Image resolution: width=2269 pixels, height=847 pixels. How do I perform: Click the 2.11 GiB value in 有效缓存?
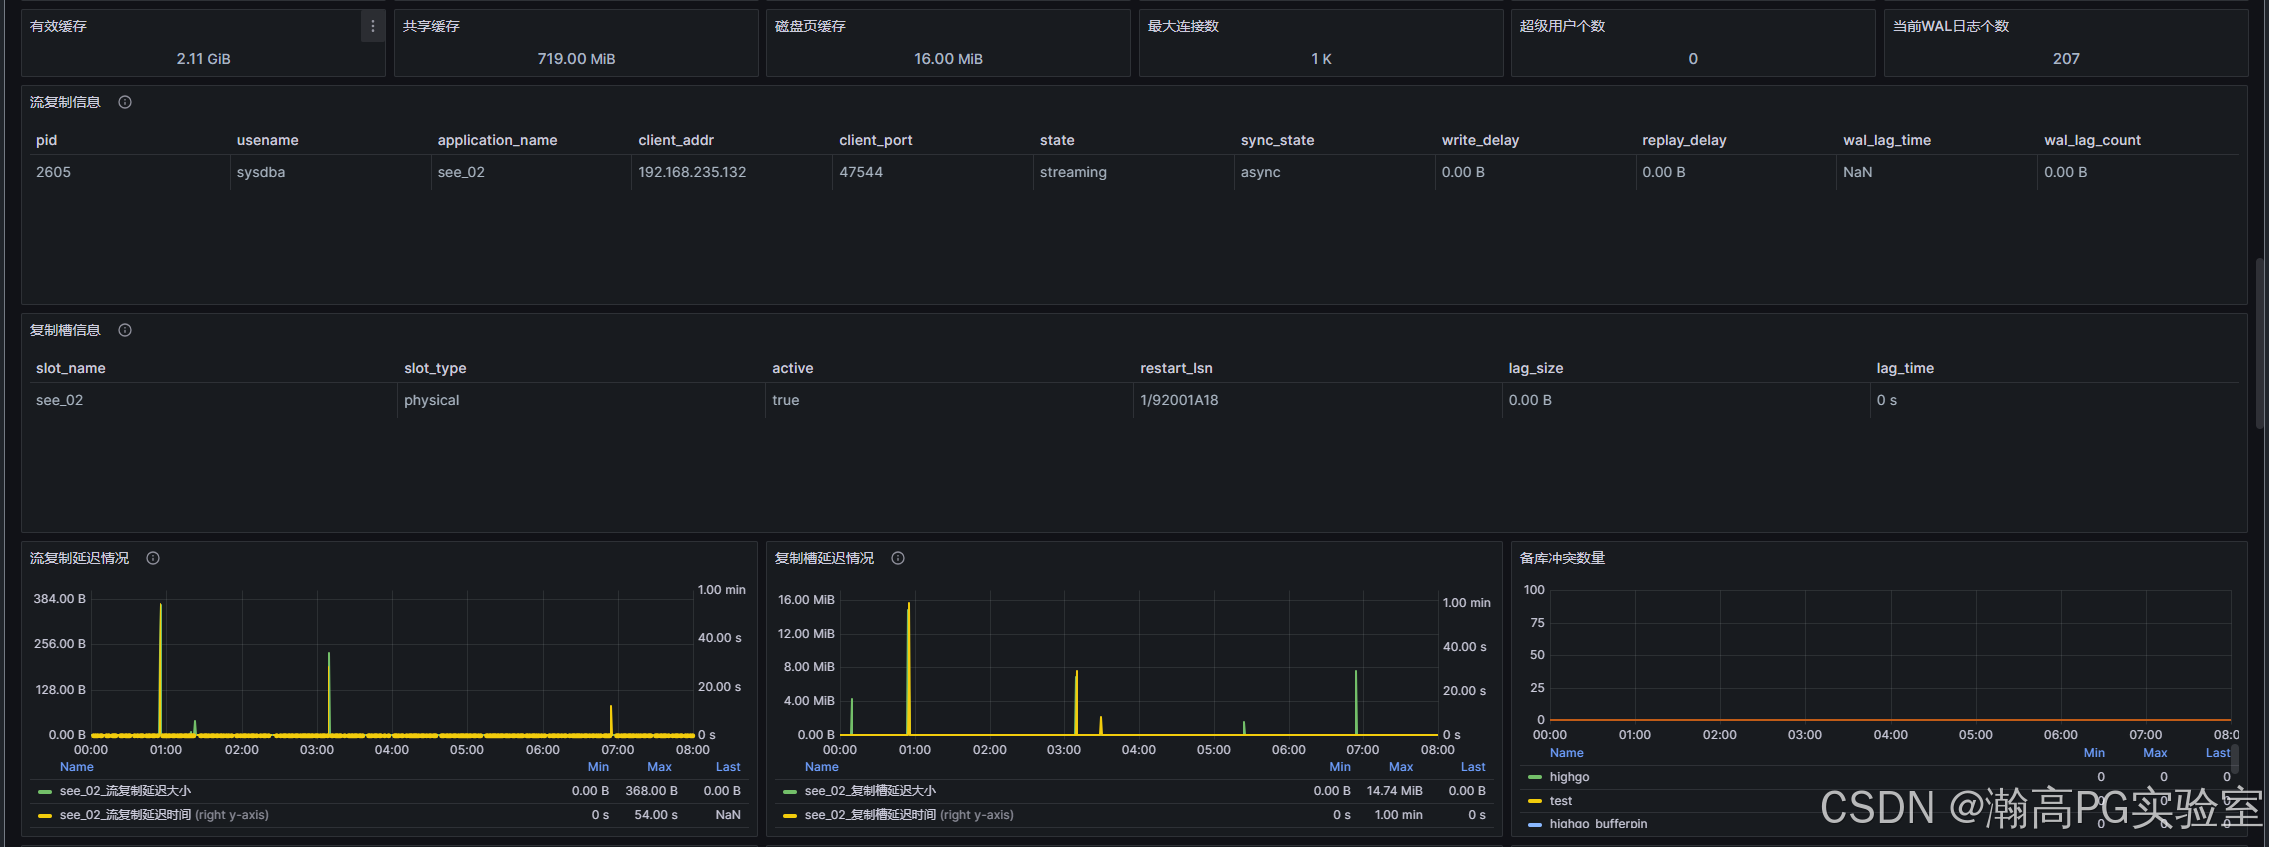203,59
